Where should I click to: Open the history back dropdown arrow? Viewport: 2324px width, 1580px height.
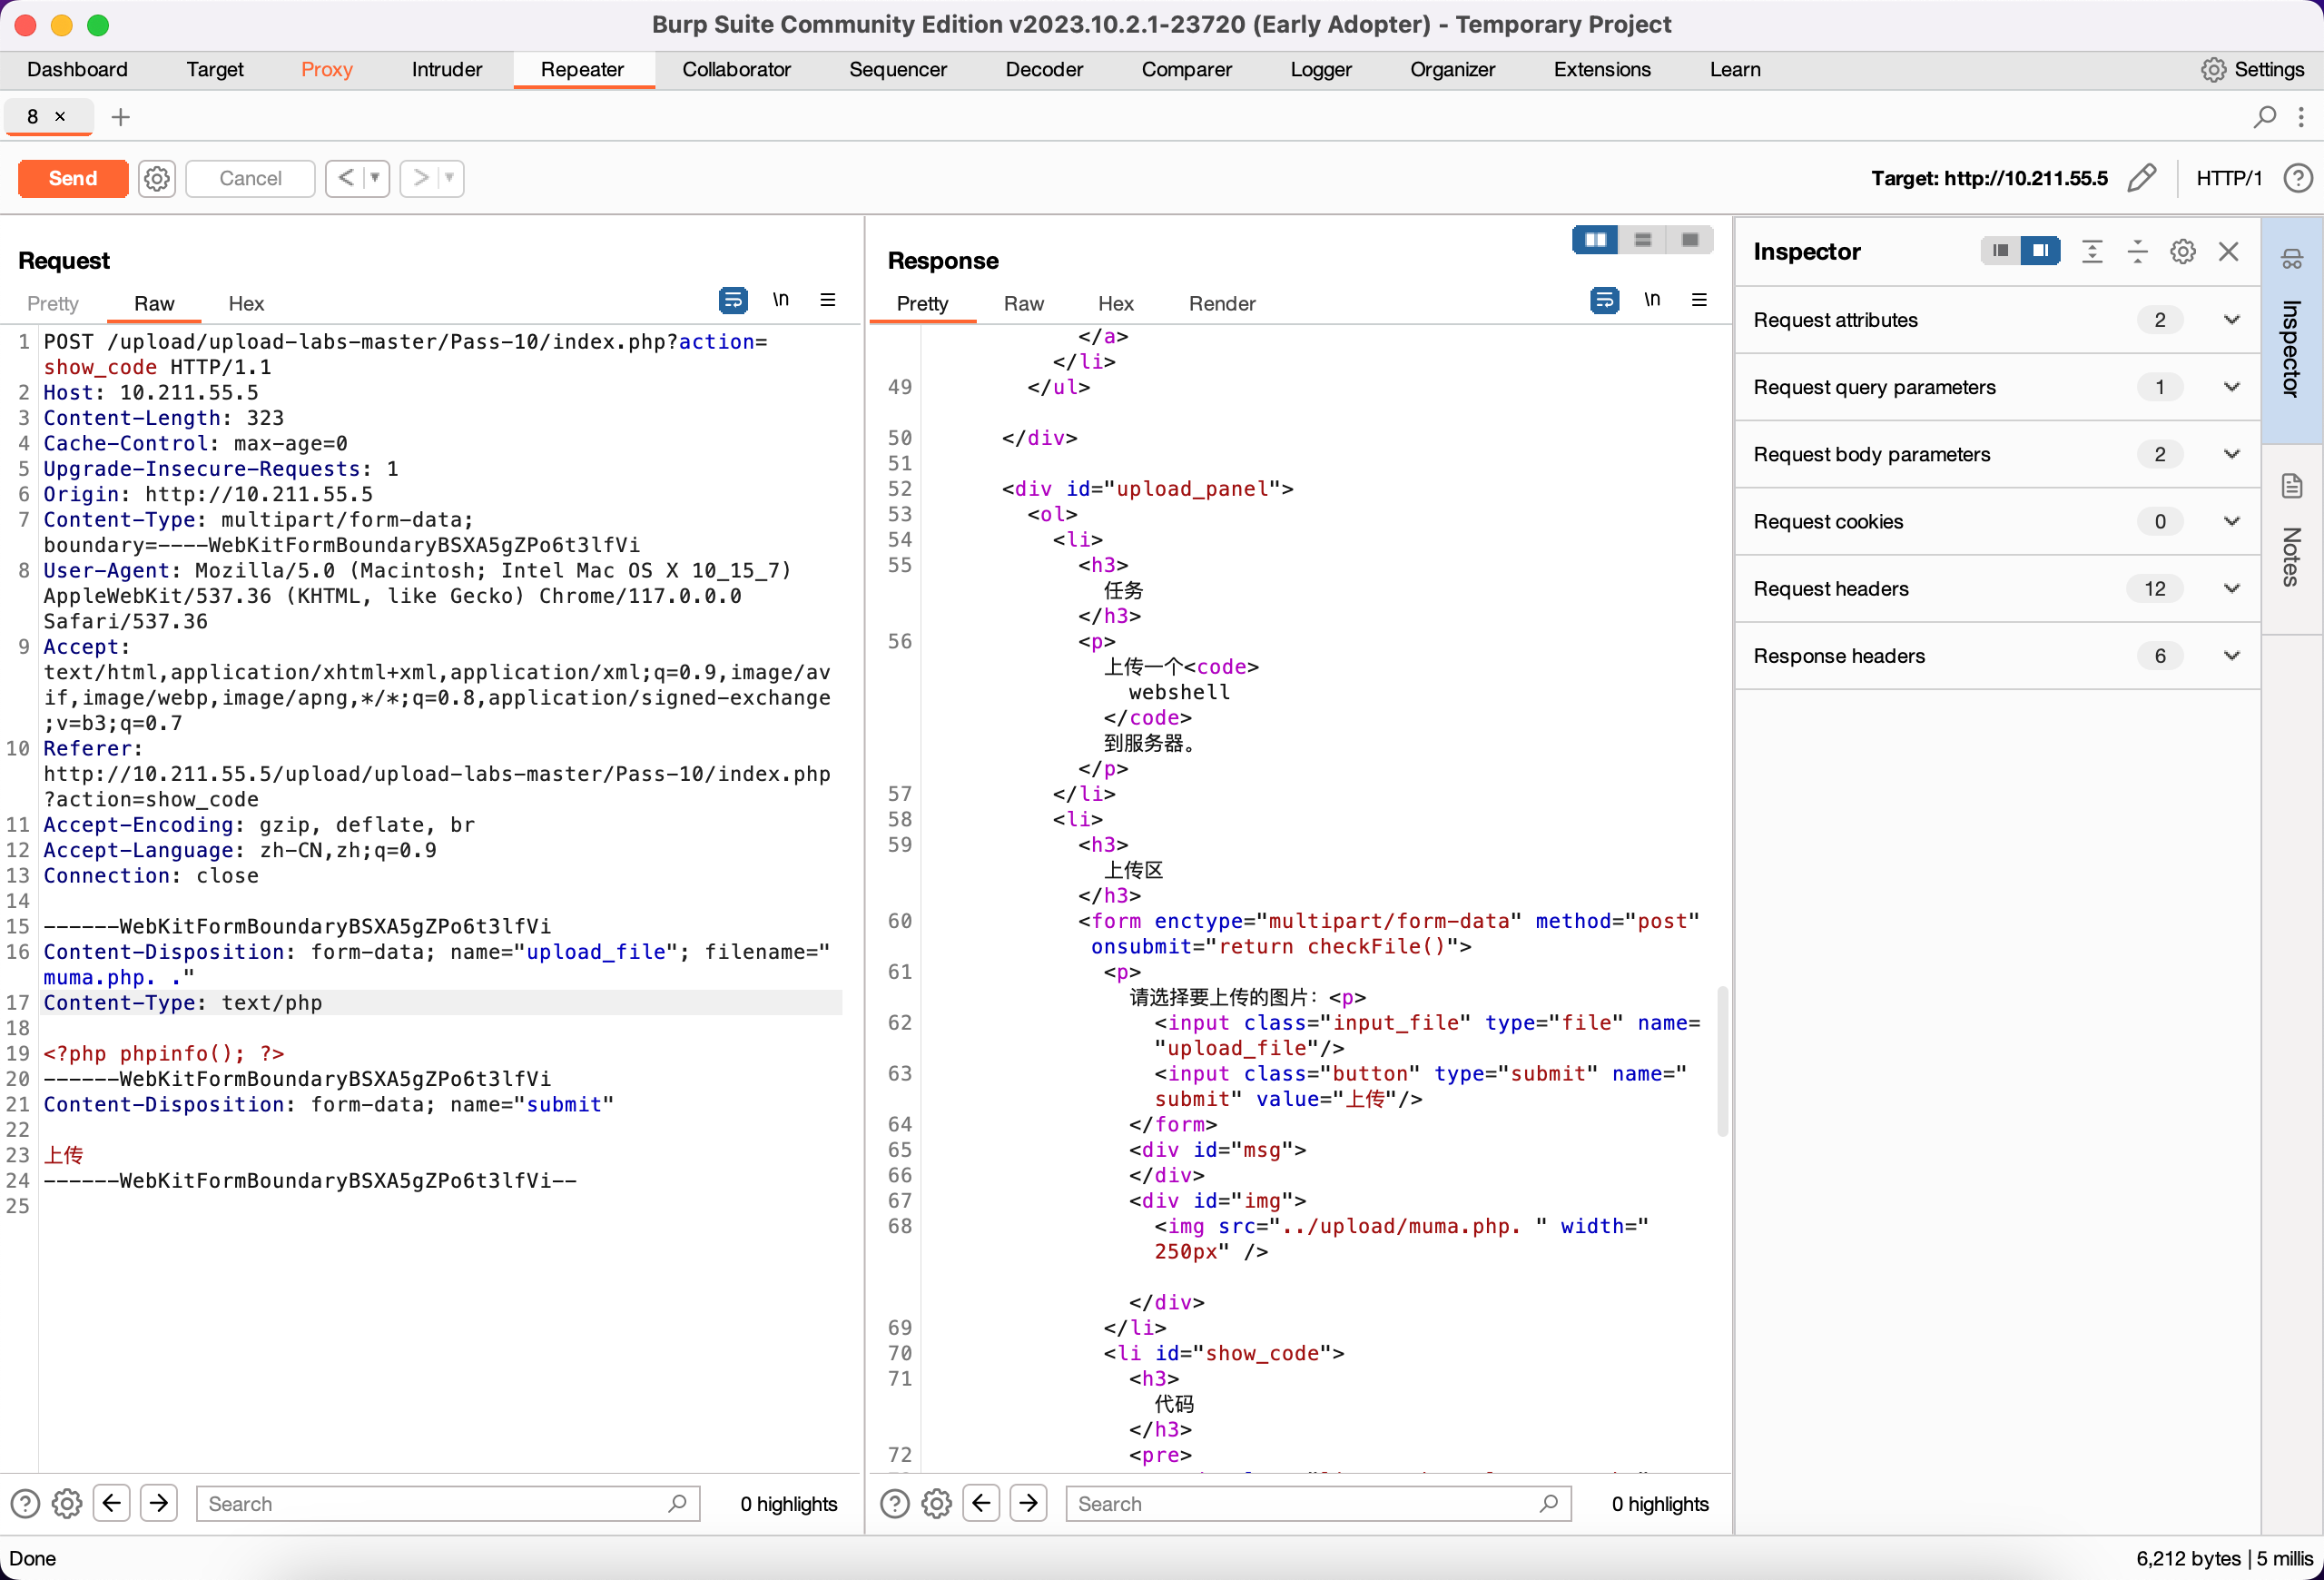[376, 178]
